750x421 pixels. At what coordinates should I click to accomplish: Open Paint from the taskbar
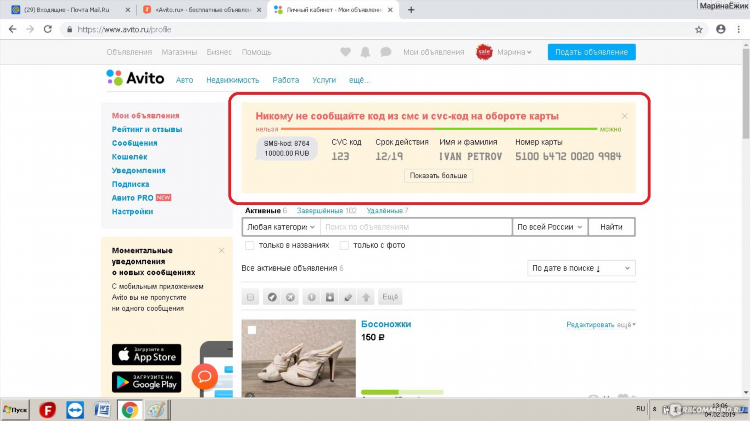pos(156,410)
